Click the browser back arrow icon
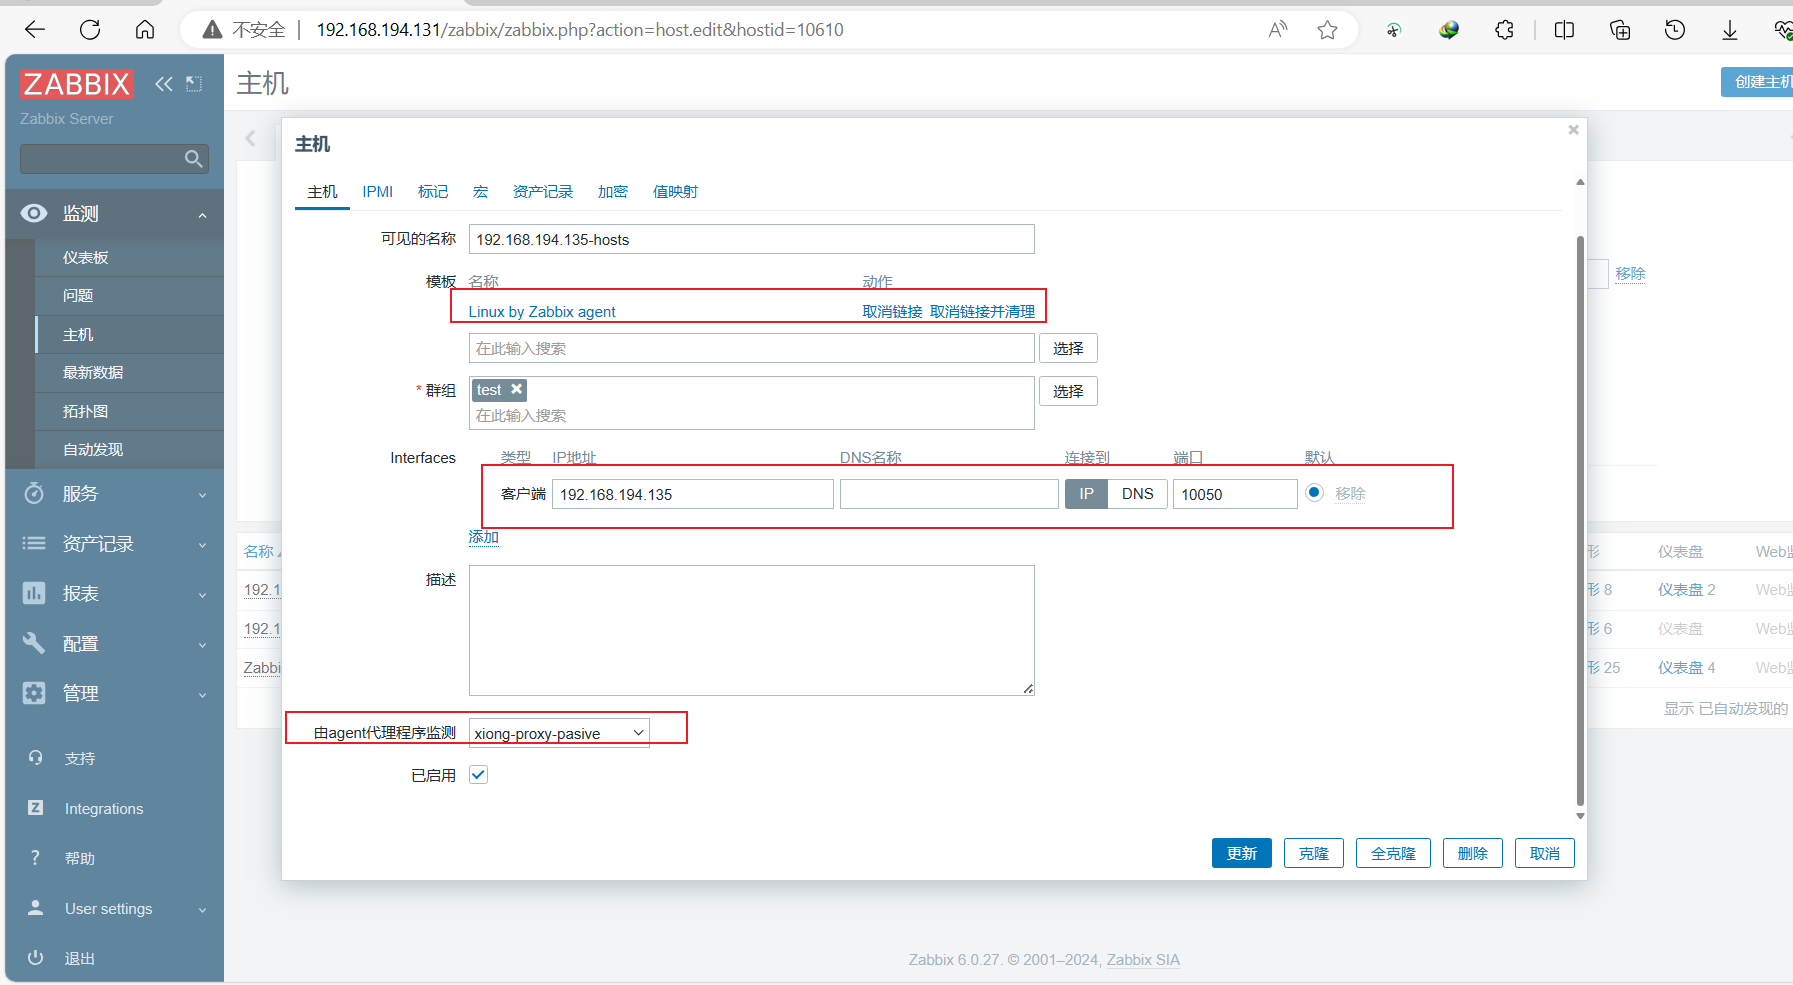The width and height of the screenshot is (1793, 985). click(35, 30)
